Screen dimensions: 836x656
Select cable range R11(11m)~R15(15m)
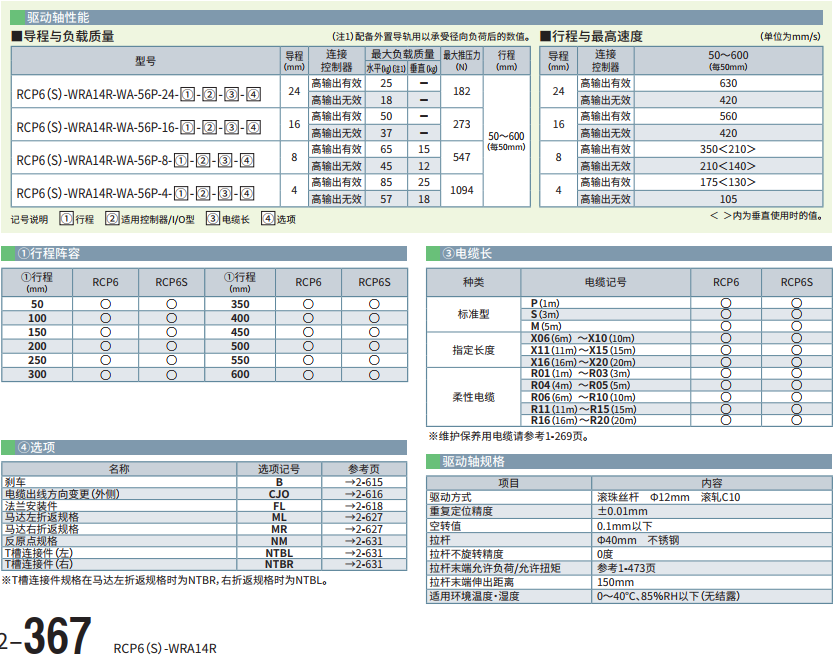tap(584, 410)
